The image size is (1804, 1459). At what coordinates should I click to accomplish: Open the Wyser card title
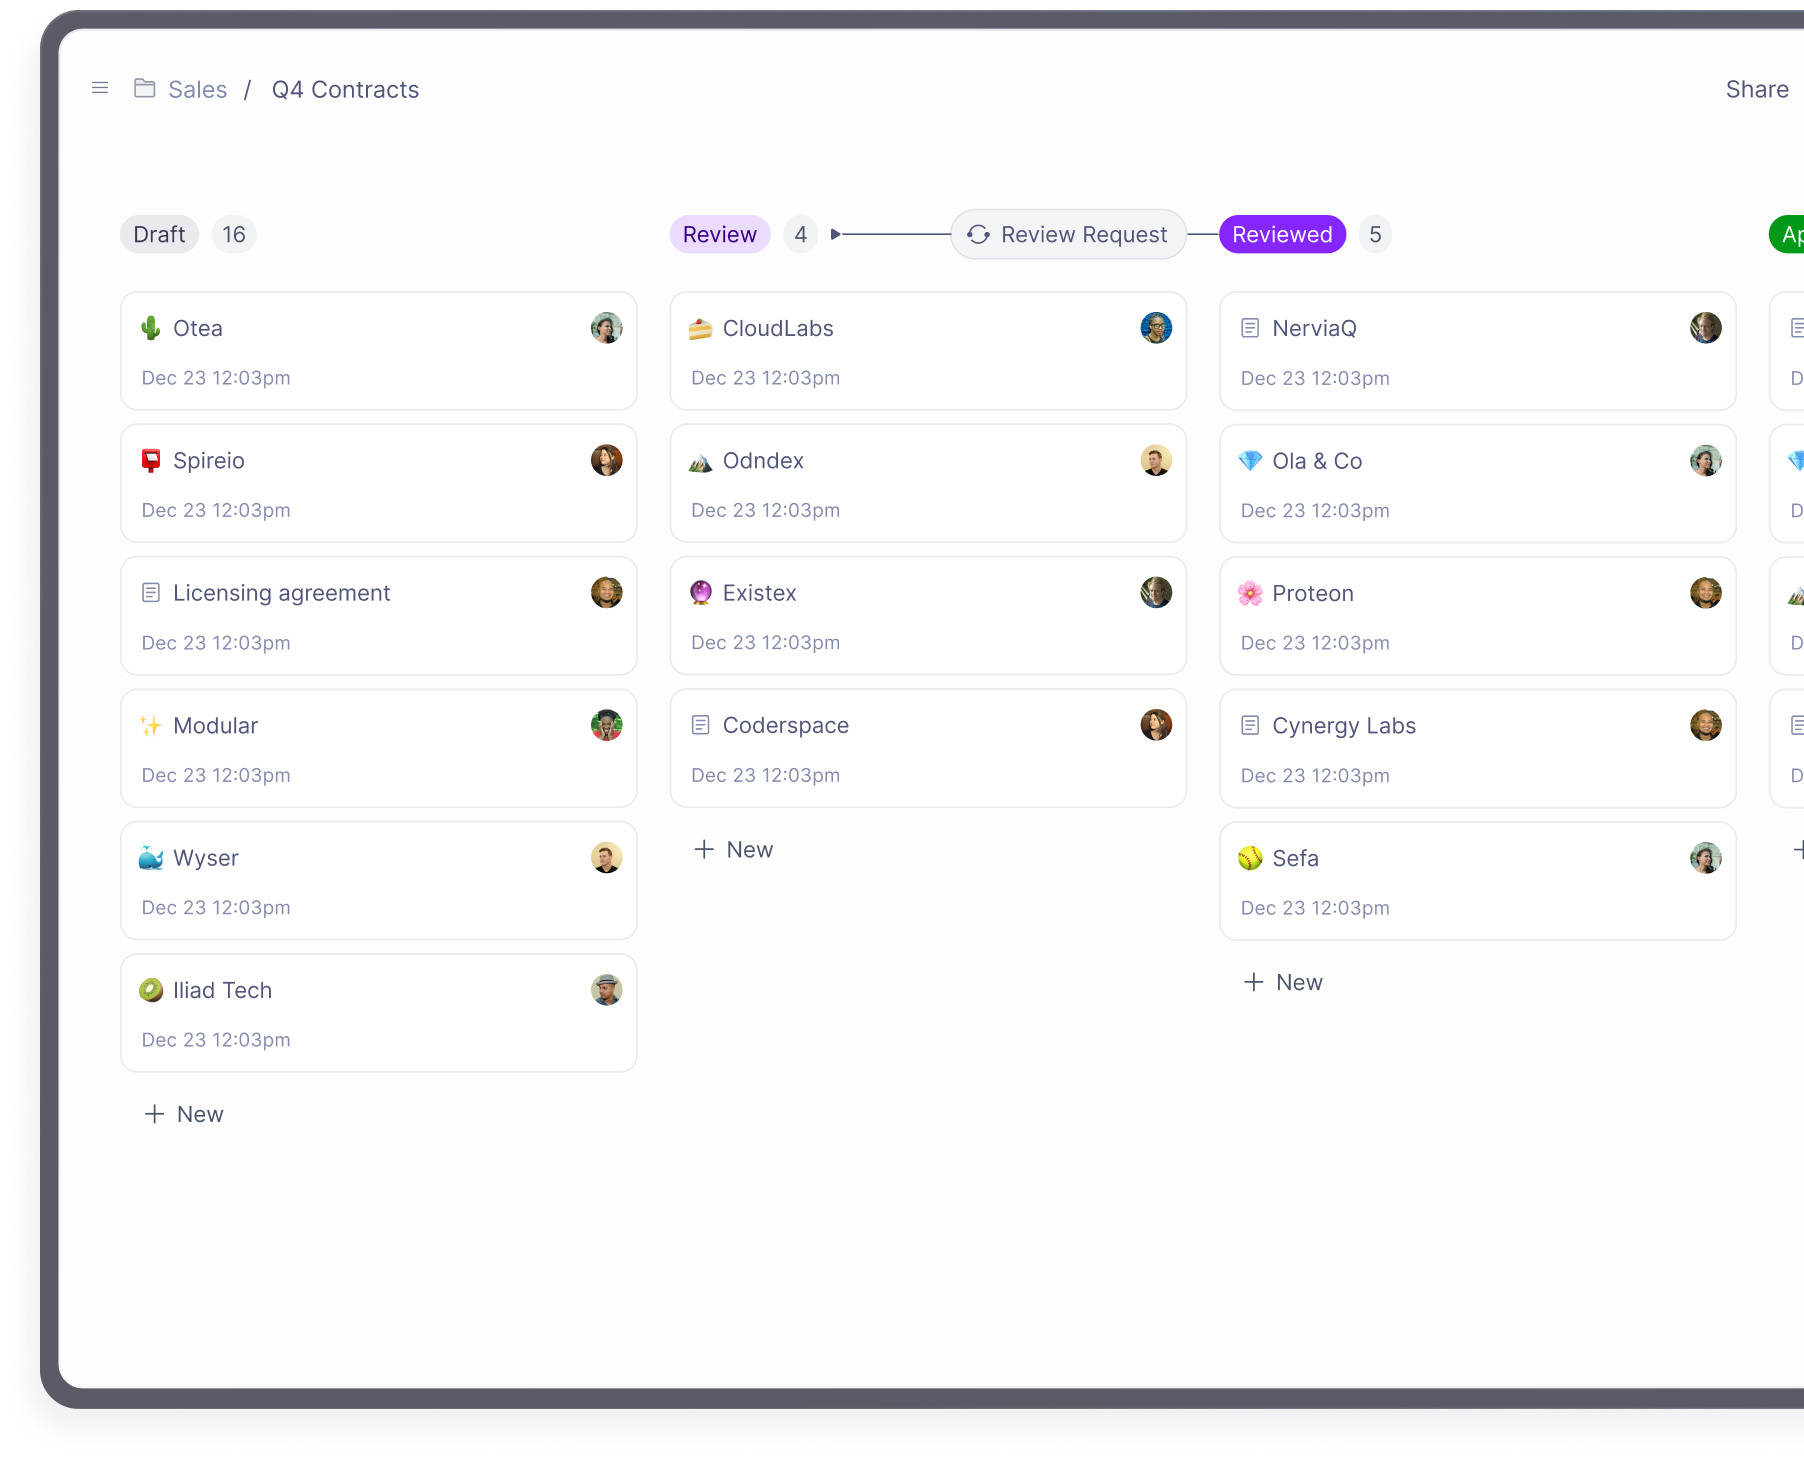pos(206,858)
